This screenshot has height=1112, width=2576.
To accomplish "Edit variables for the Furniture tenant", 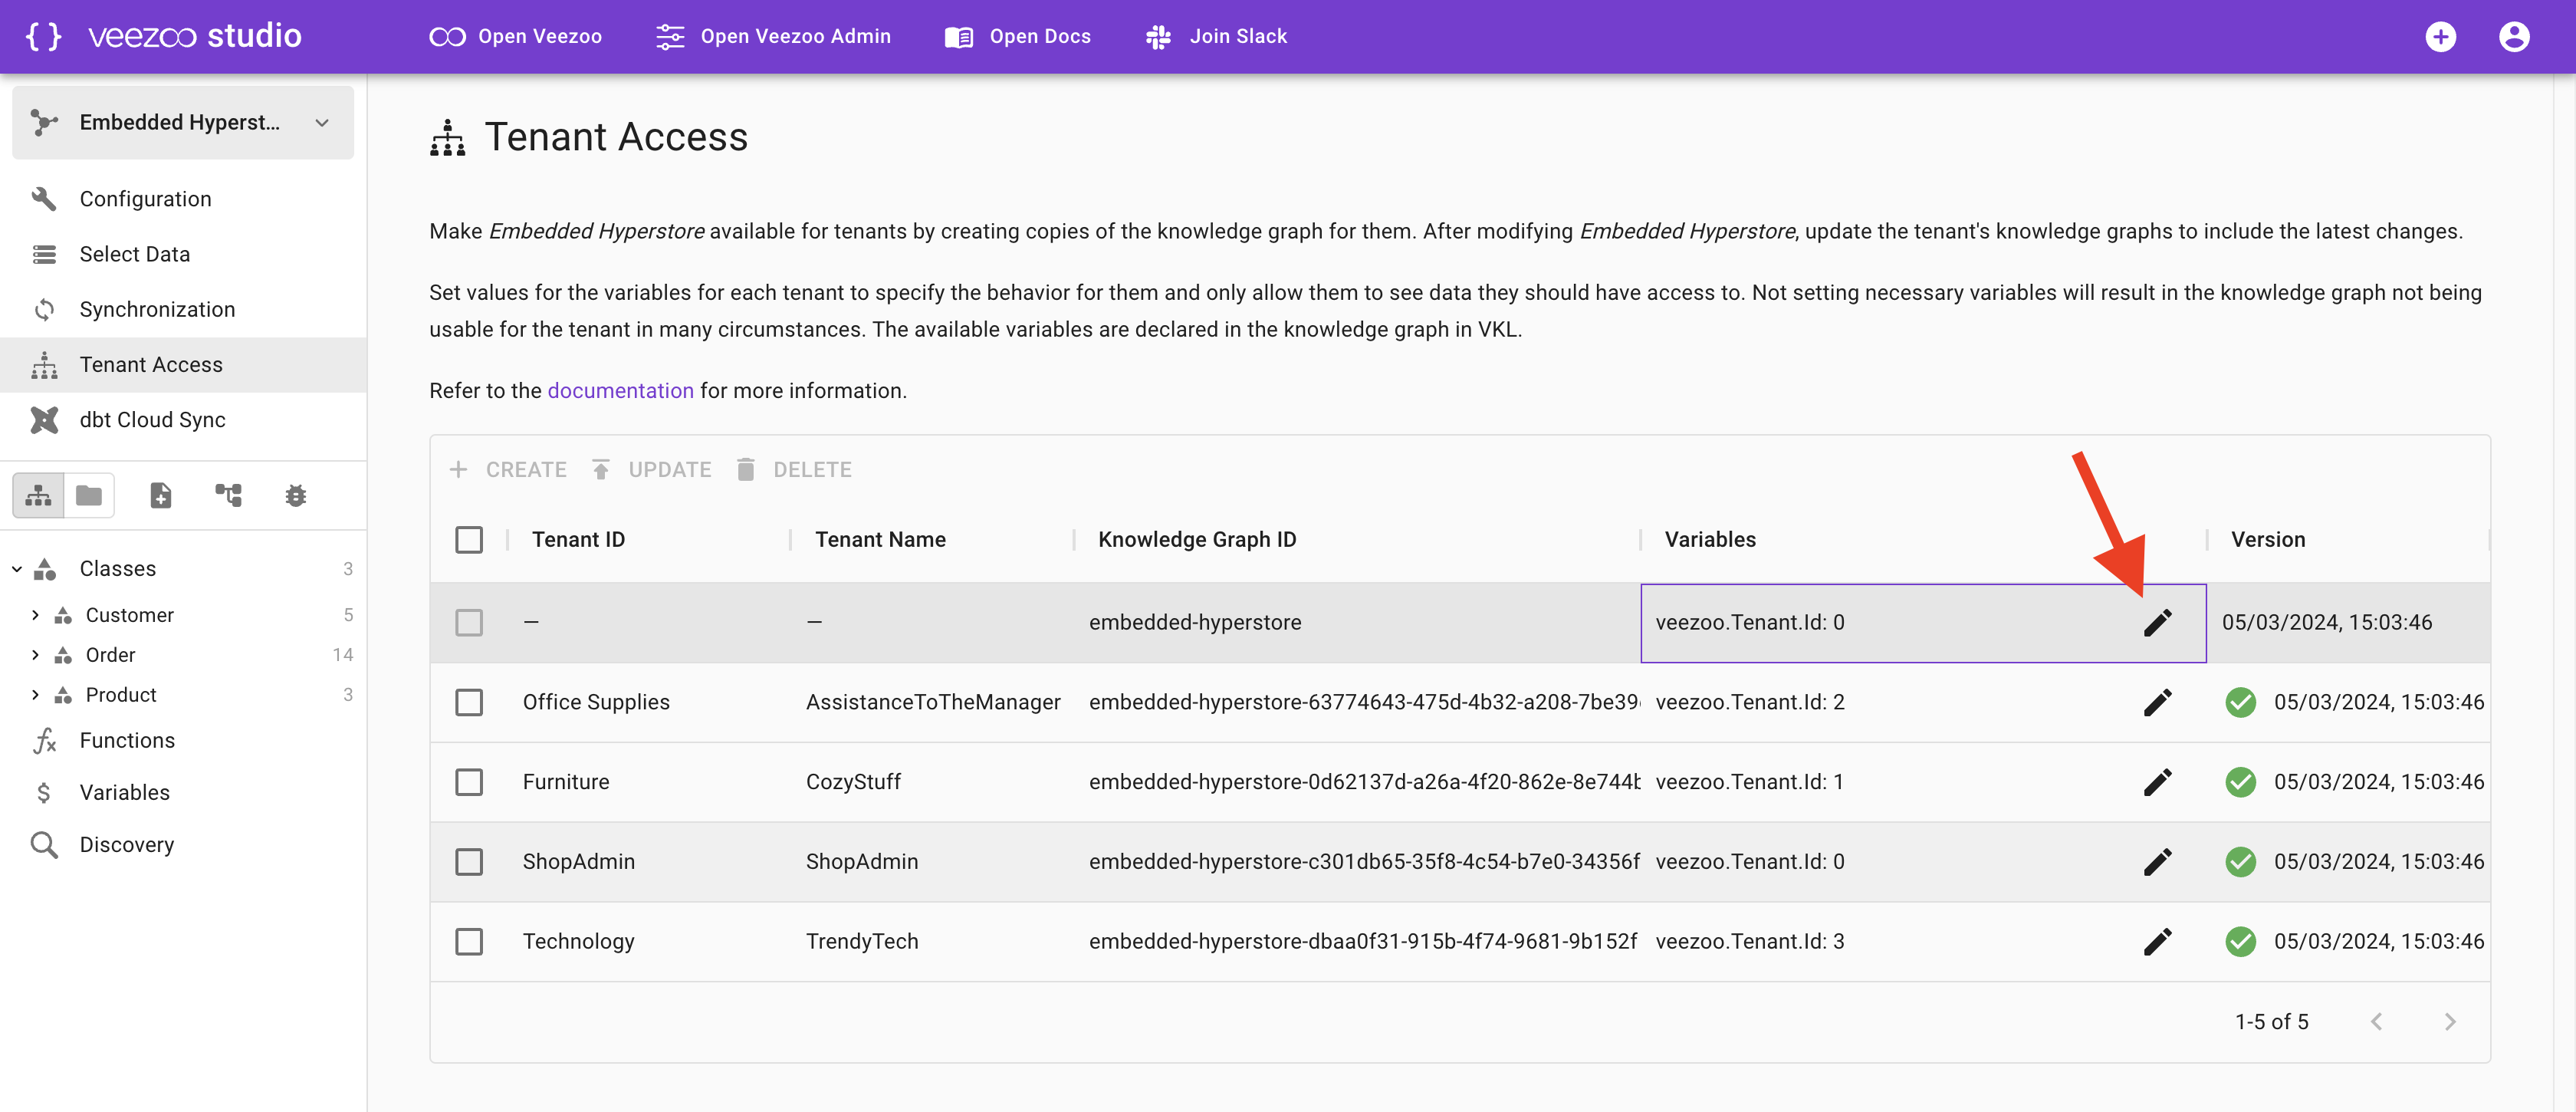I will point(2157,782).
